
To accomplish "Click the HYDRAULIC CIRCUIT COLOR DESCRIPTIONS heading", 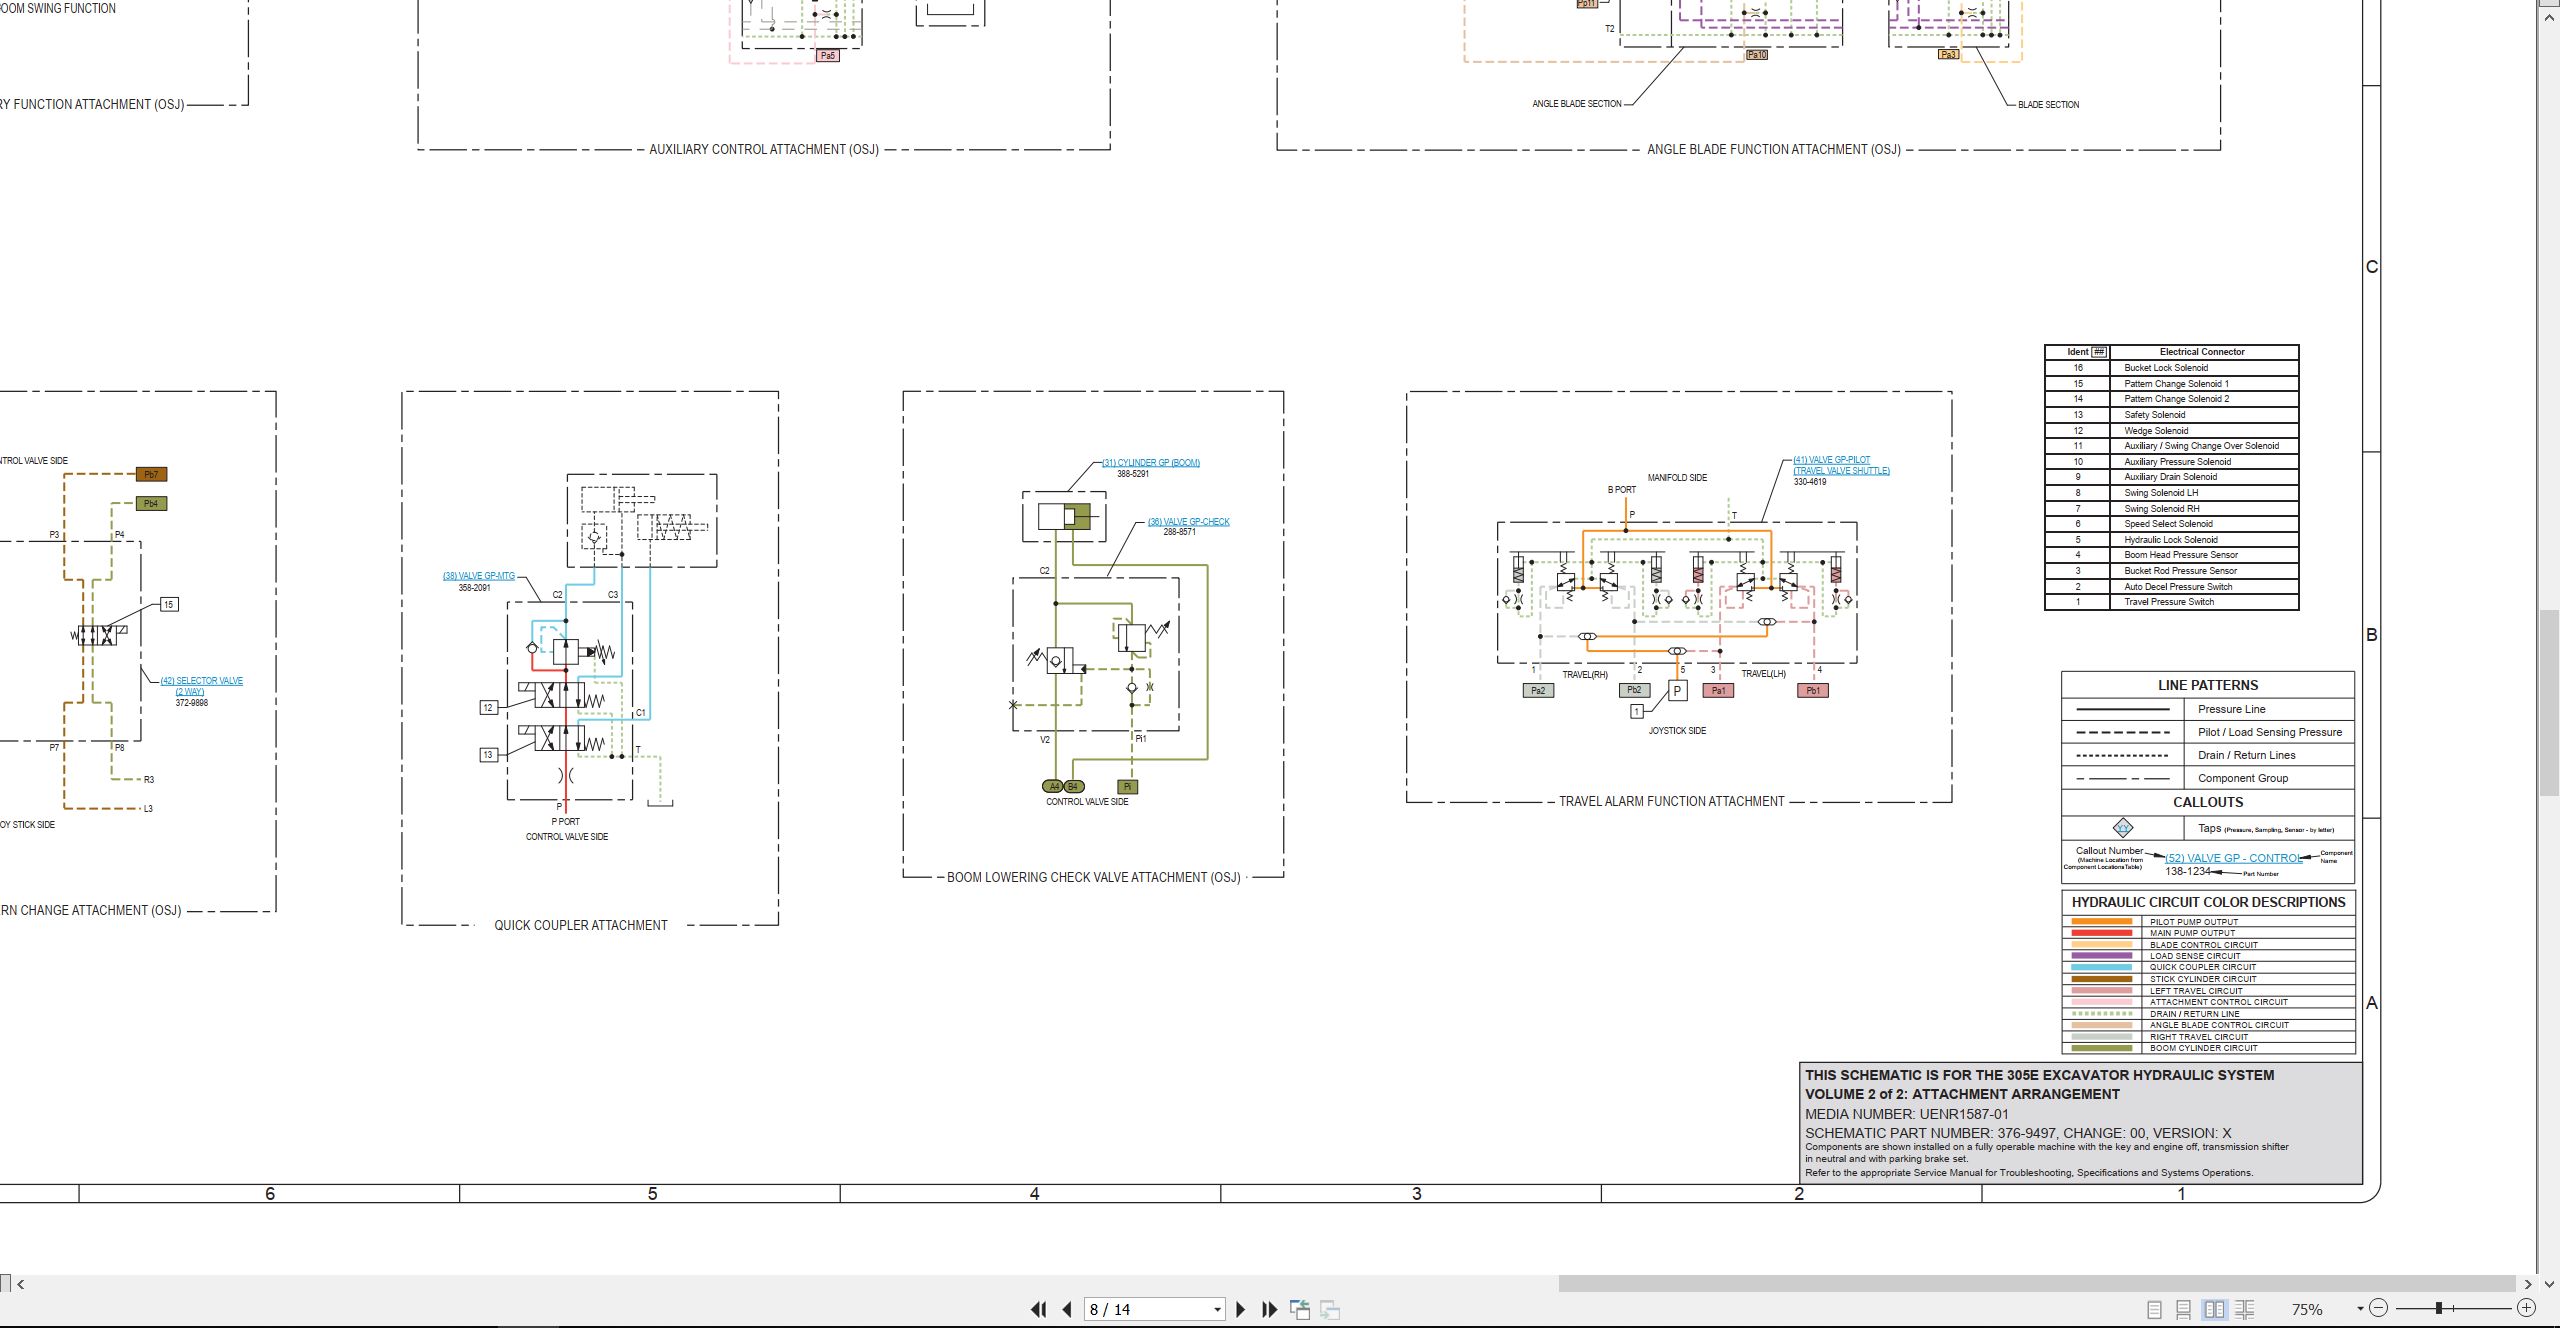I will point(2208,902).
